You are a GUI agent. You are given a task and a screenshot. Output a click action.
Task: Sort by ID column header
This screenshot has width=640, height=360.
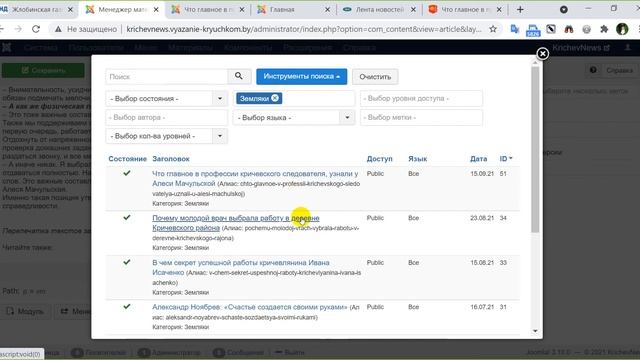[x=506, y=158]
